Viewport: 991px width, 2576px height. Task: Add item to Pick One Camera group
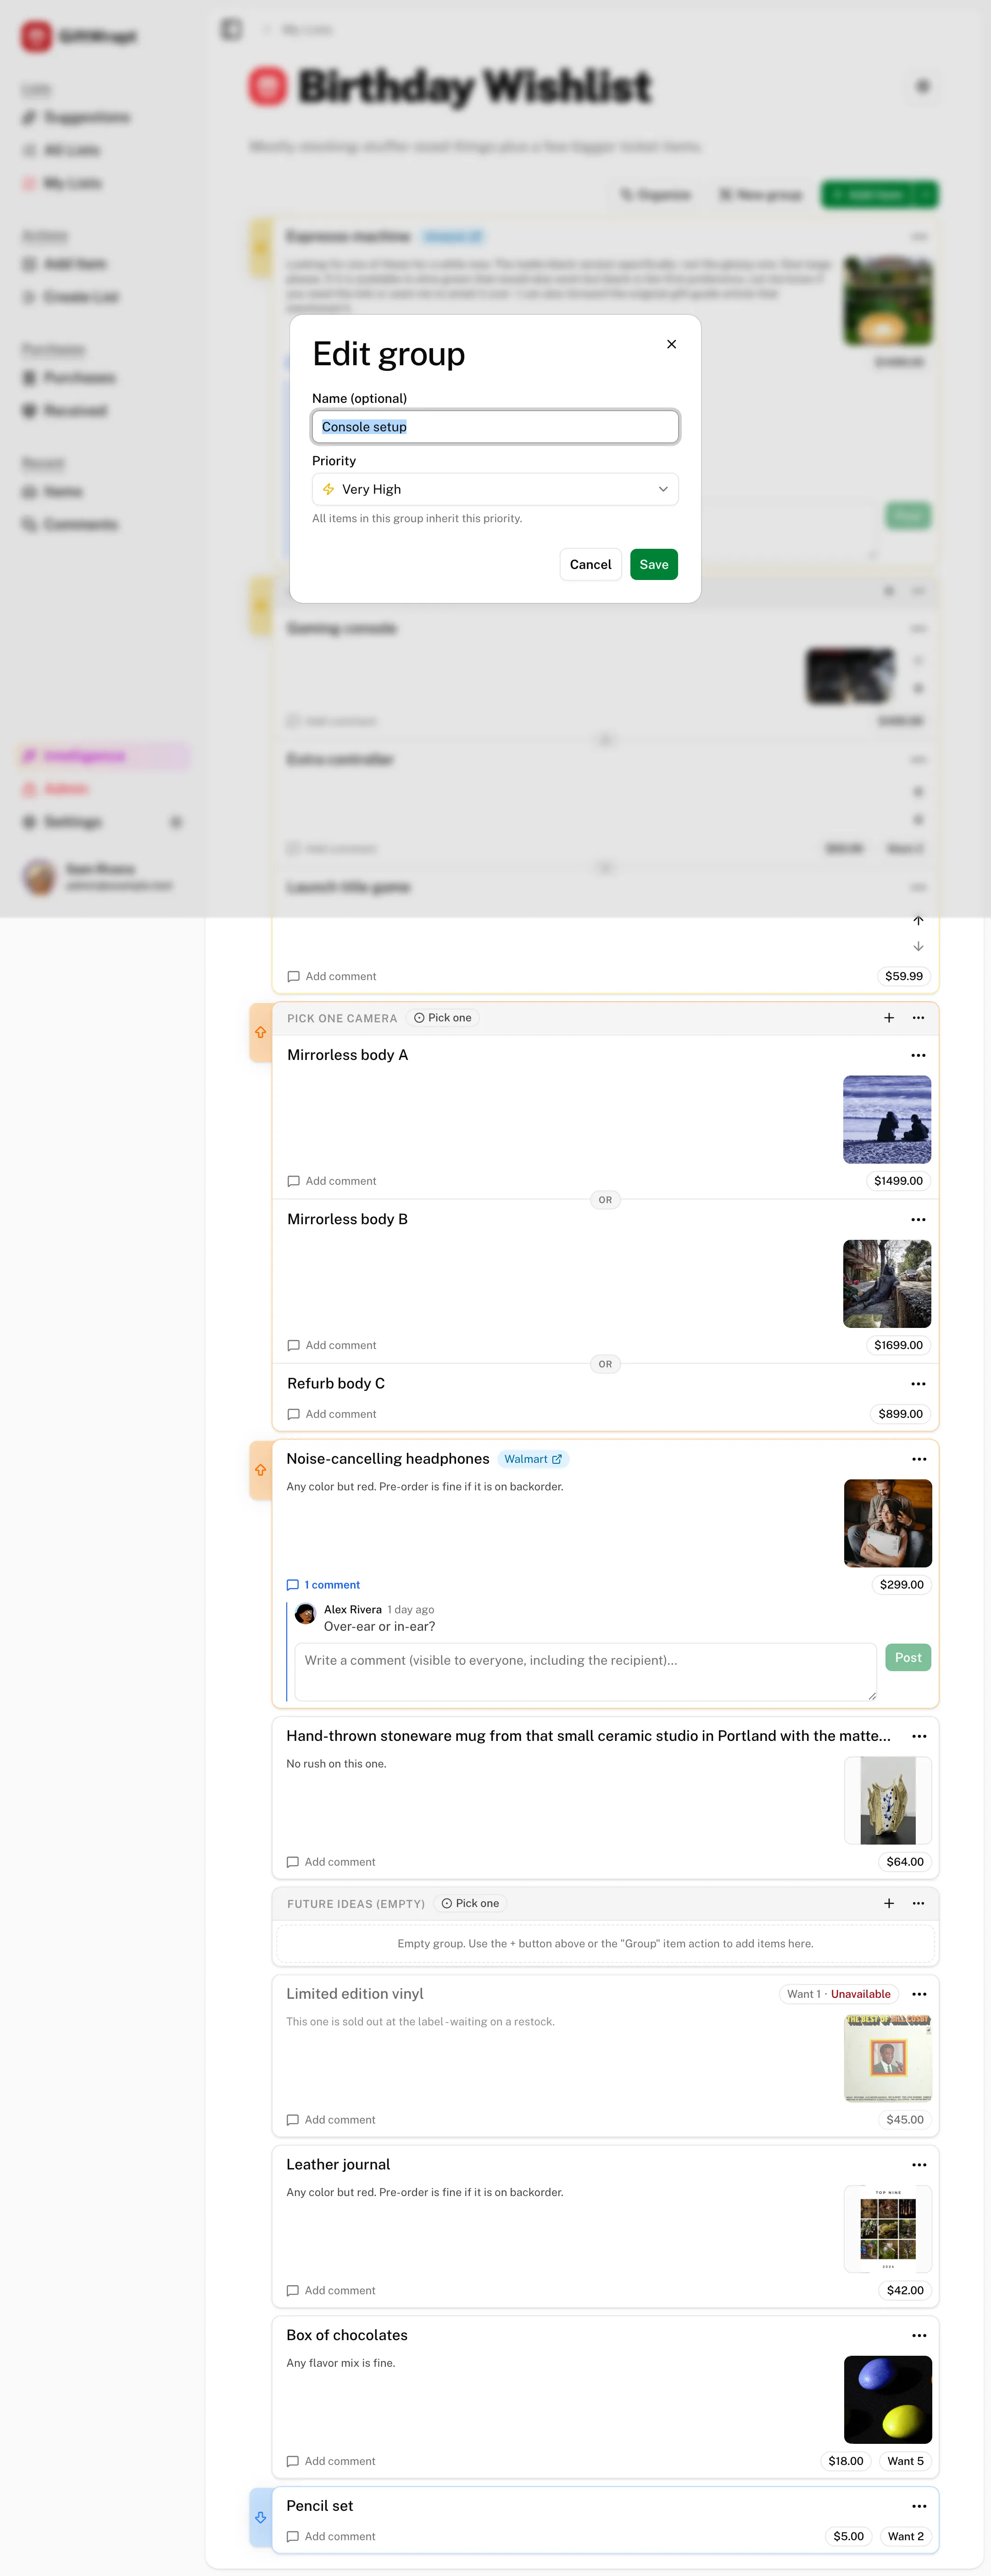coord(889,1018)
